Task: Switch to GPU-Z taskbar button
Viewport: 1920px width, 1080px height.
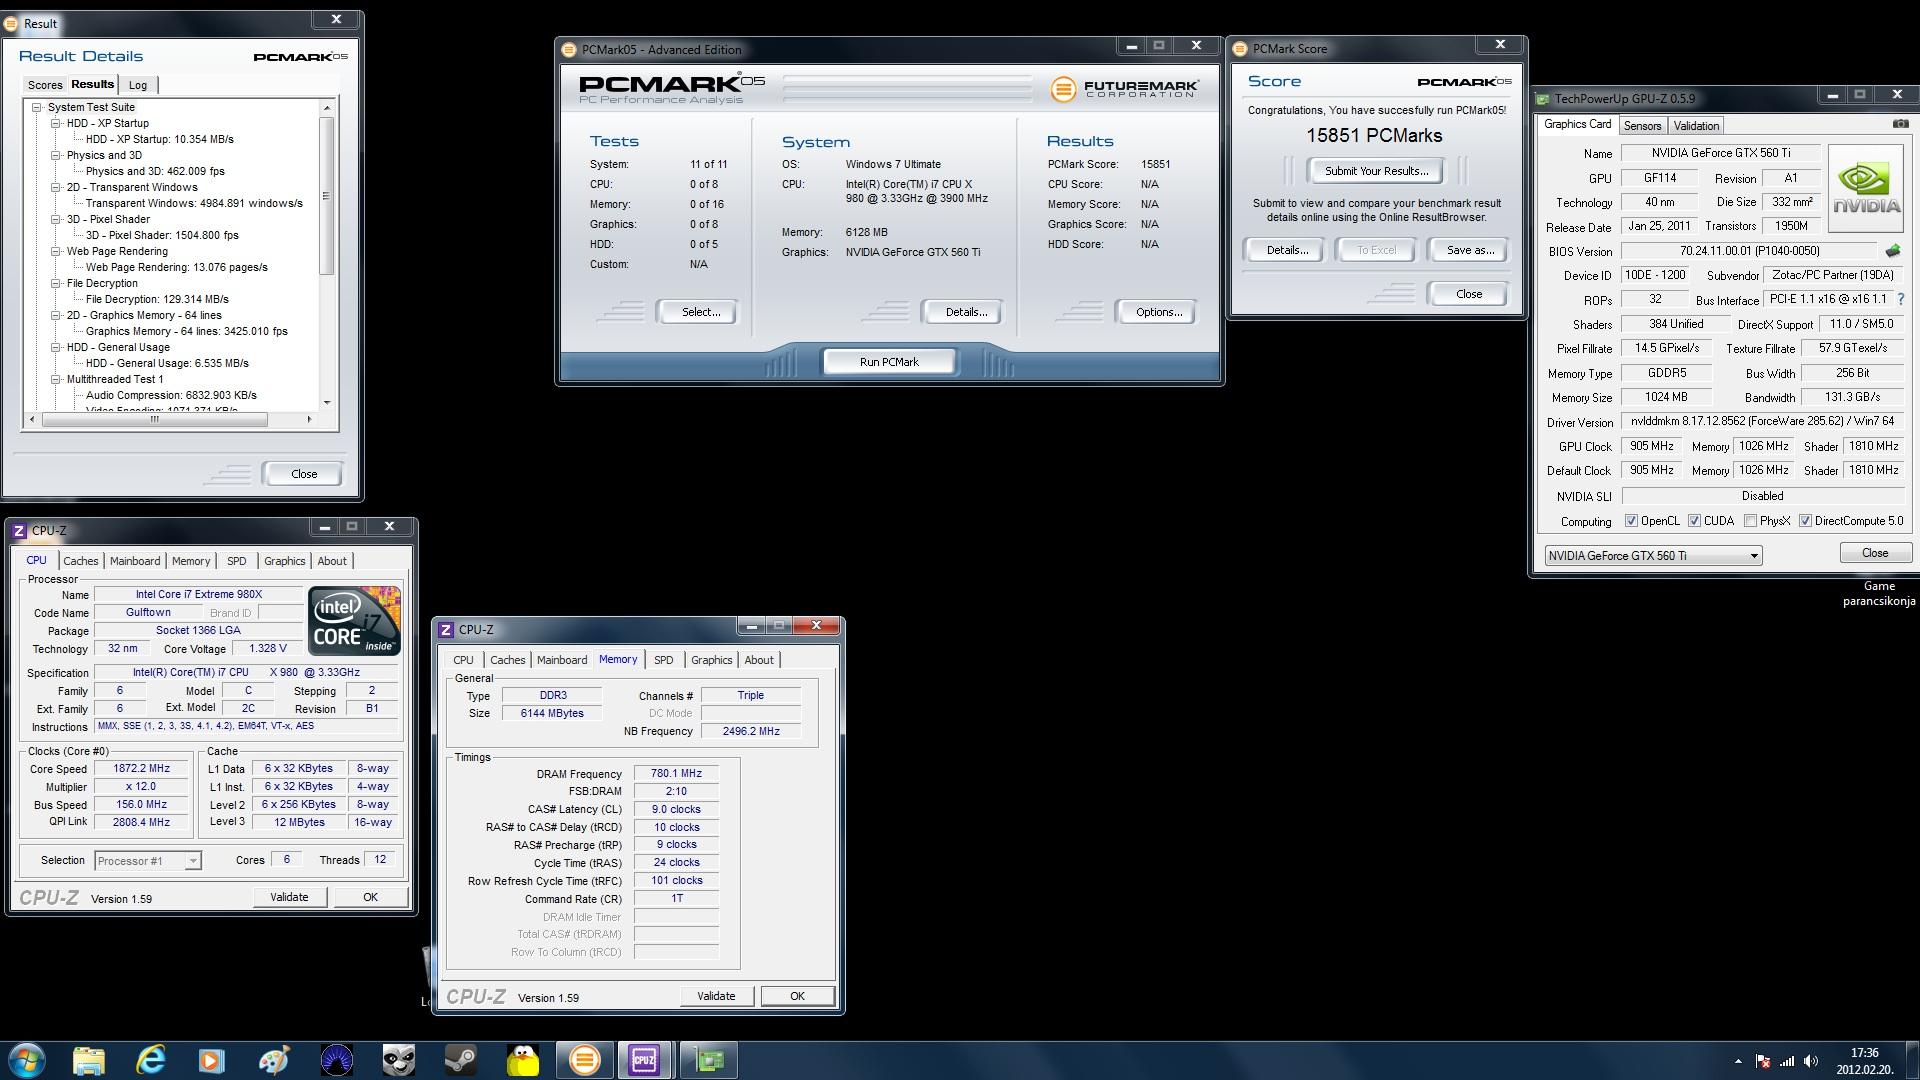Action: point(709,1060)
